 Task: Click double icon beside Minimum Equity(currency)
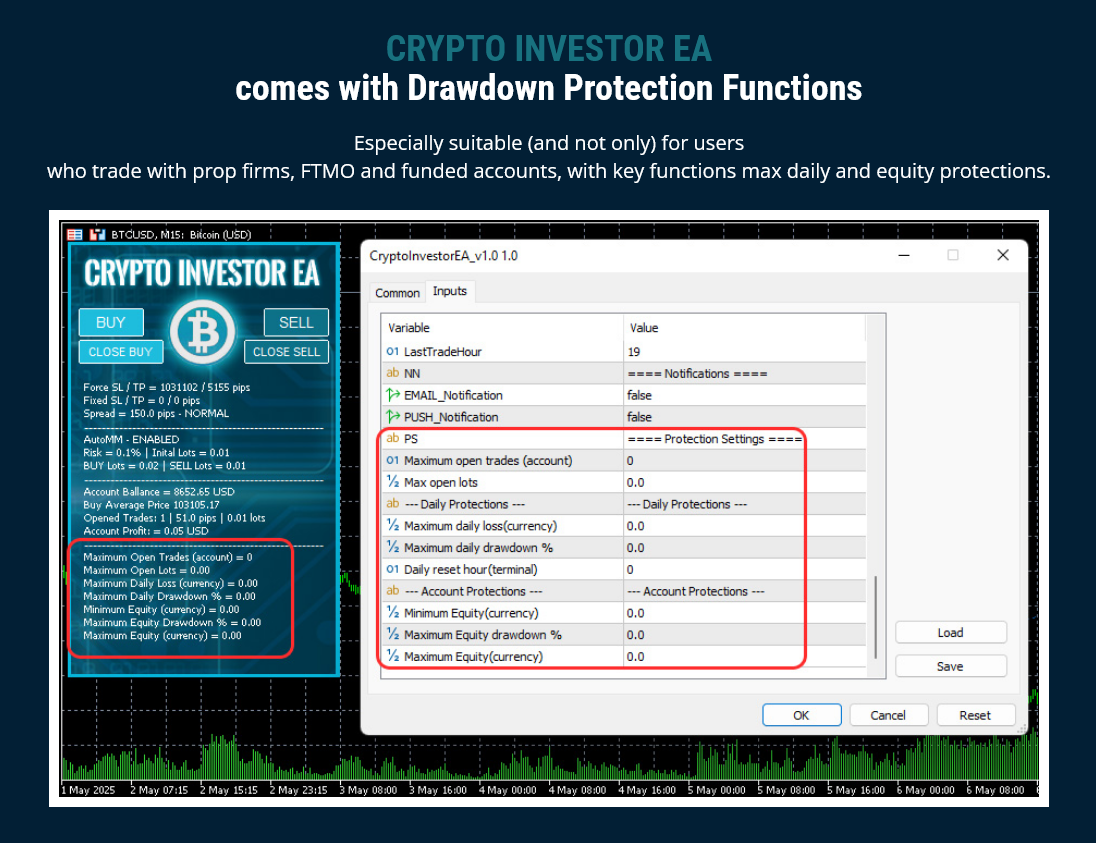[x=393, y=612]
